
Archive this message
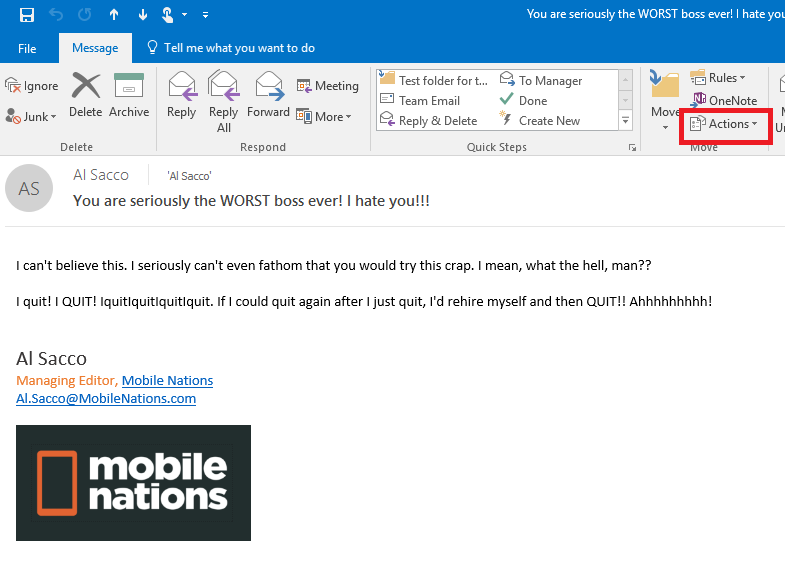[x=129, y=95]
